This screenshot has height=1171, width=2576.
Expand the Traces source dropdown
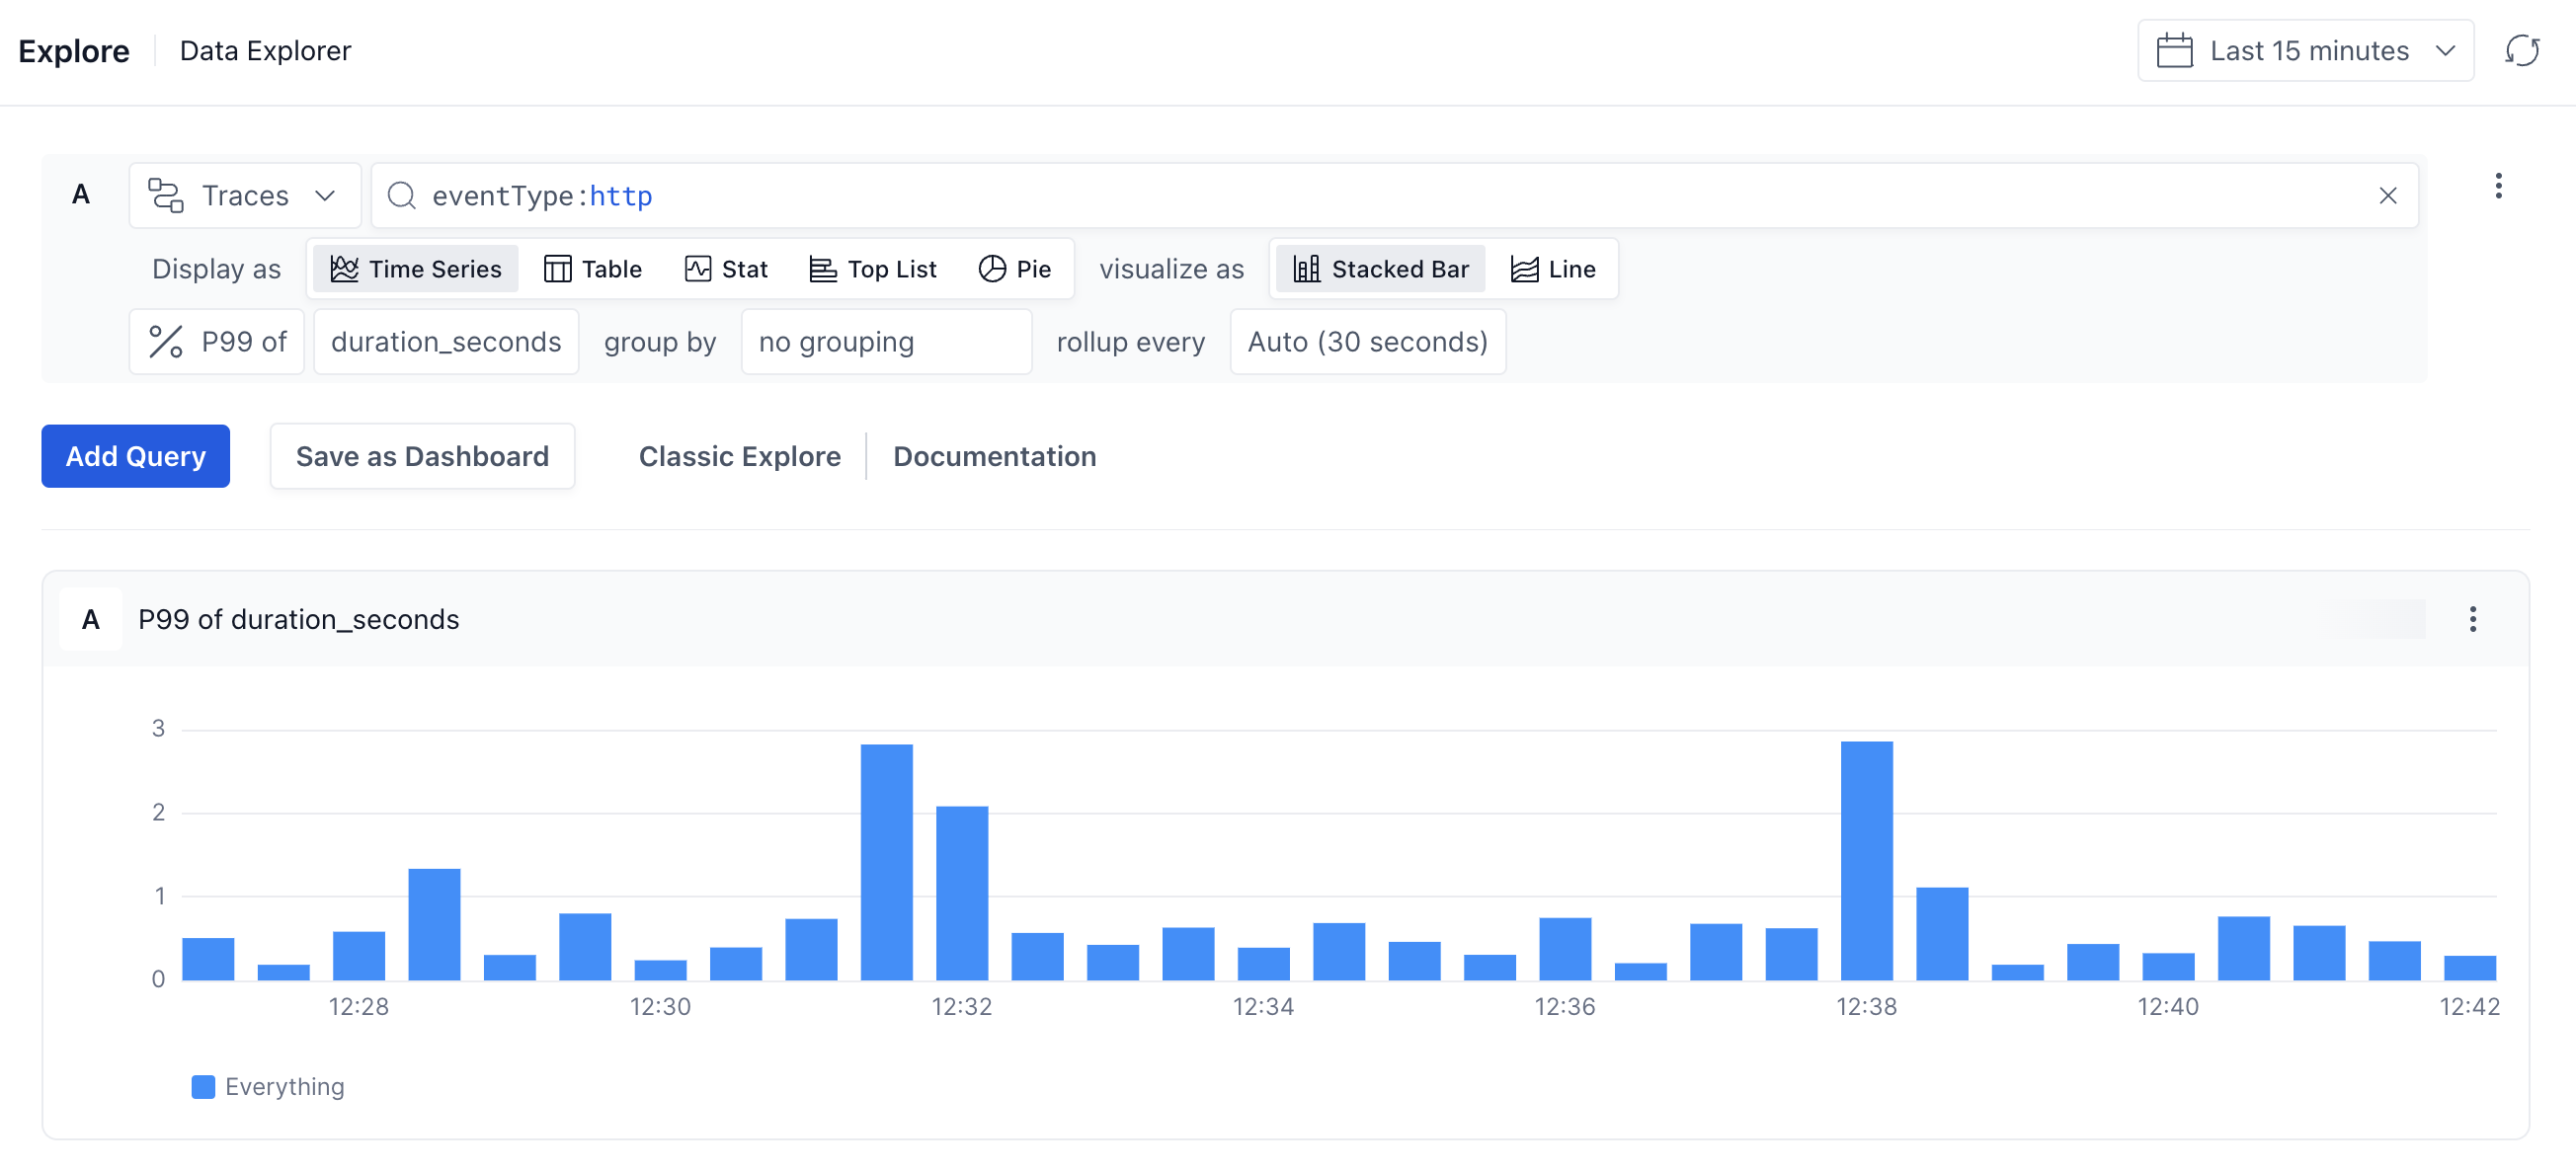coord(324,196)
